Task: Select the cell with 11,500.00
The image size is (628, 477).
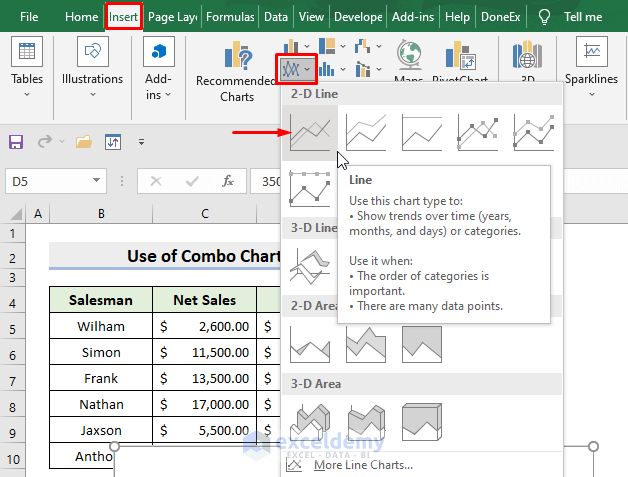Action: (x=205, y=352)
